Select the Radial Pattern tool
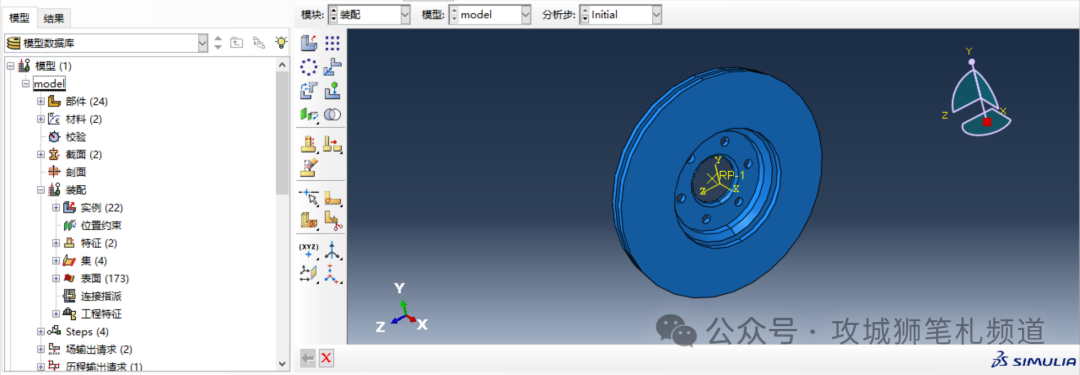Screen dimensions: 1080x375 (x=309, y=66)
